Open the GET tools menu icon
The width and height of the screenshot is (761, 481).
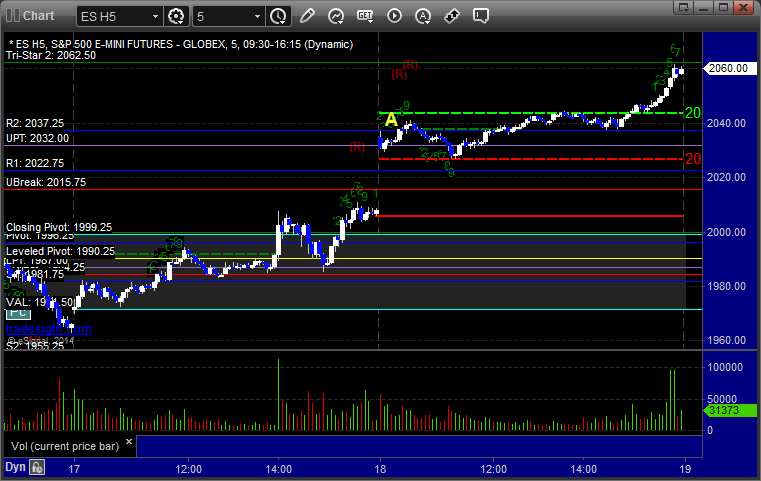(365, 16)
